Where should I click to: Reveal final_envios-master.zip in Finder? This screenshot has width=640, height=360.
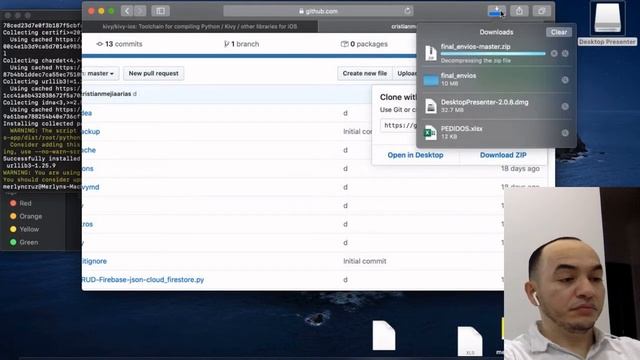[x=565, y=53]
